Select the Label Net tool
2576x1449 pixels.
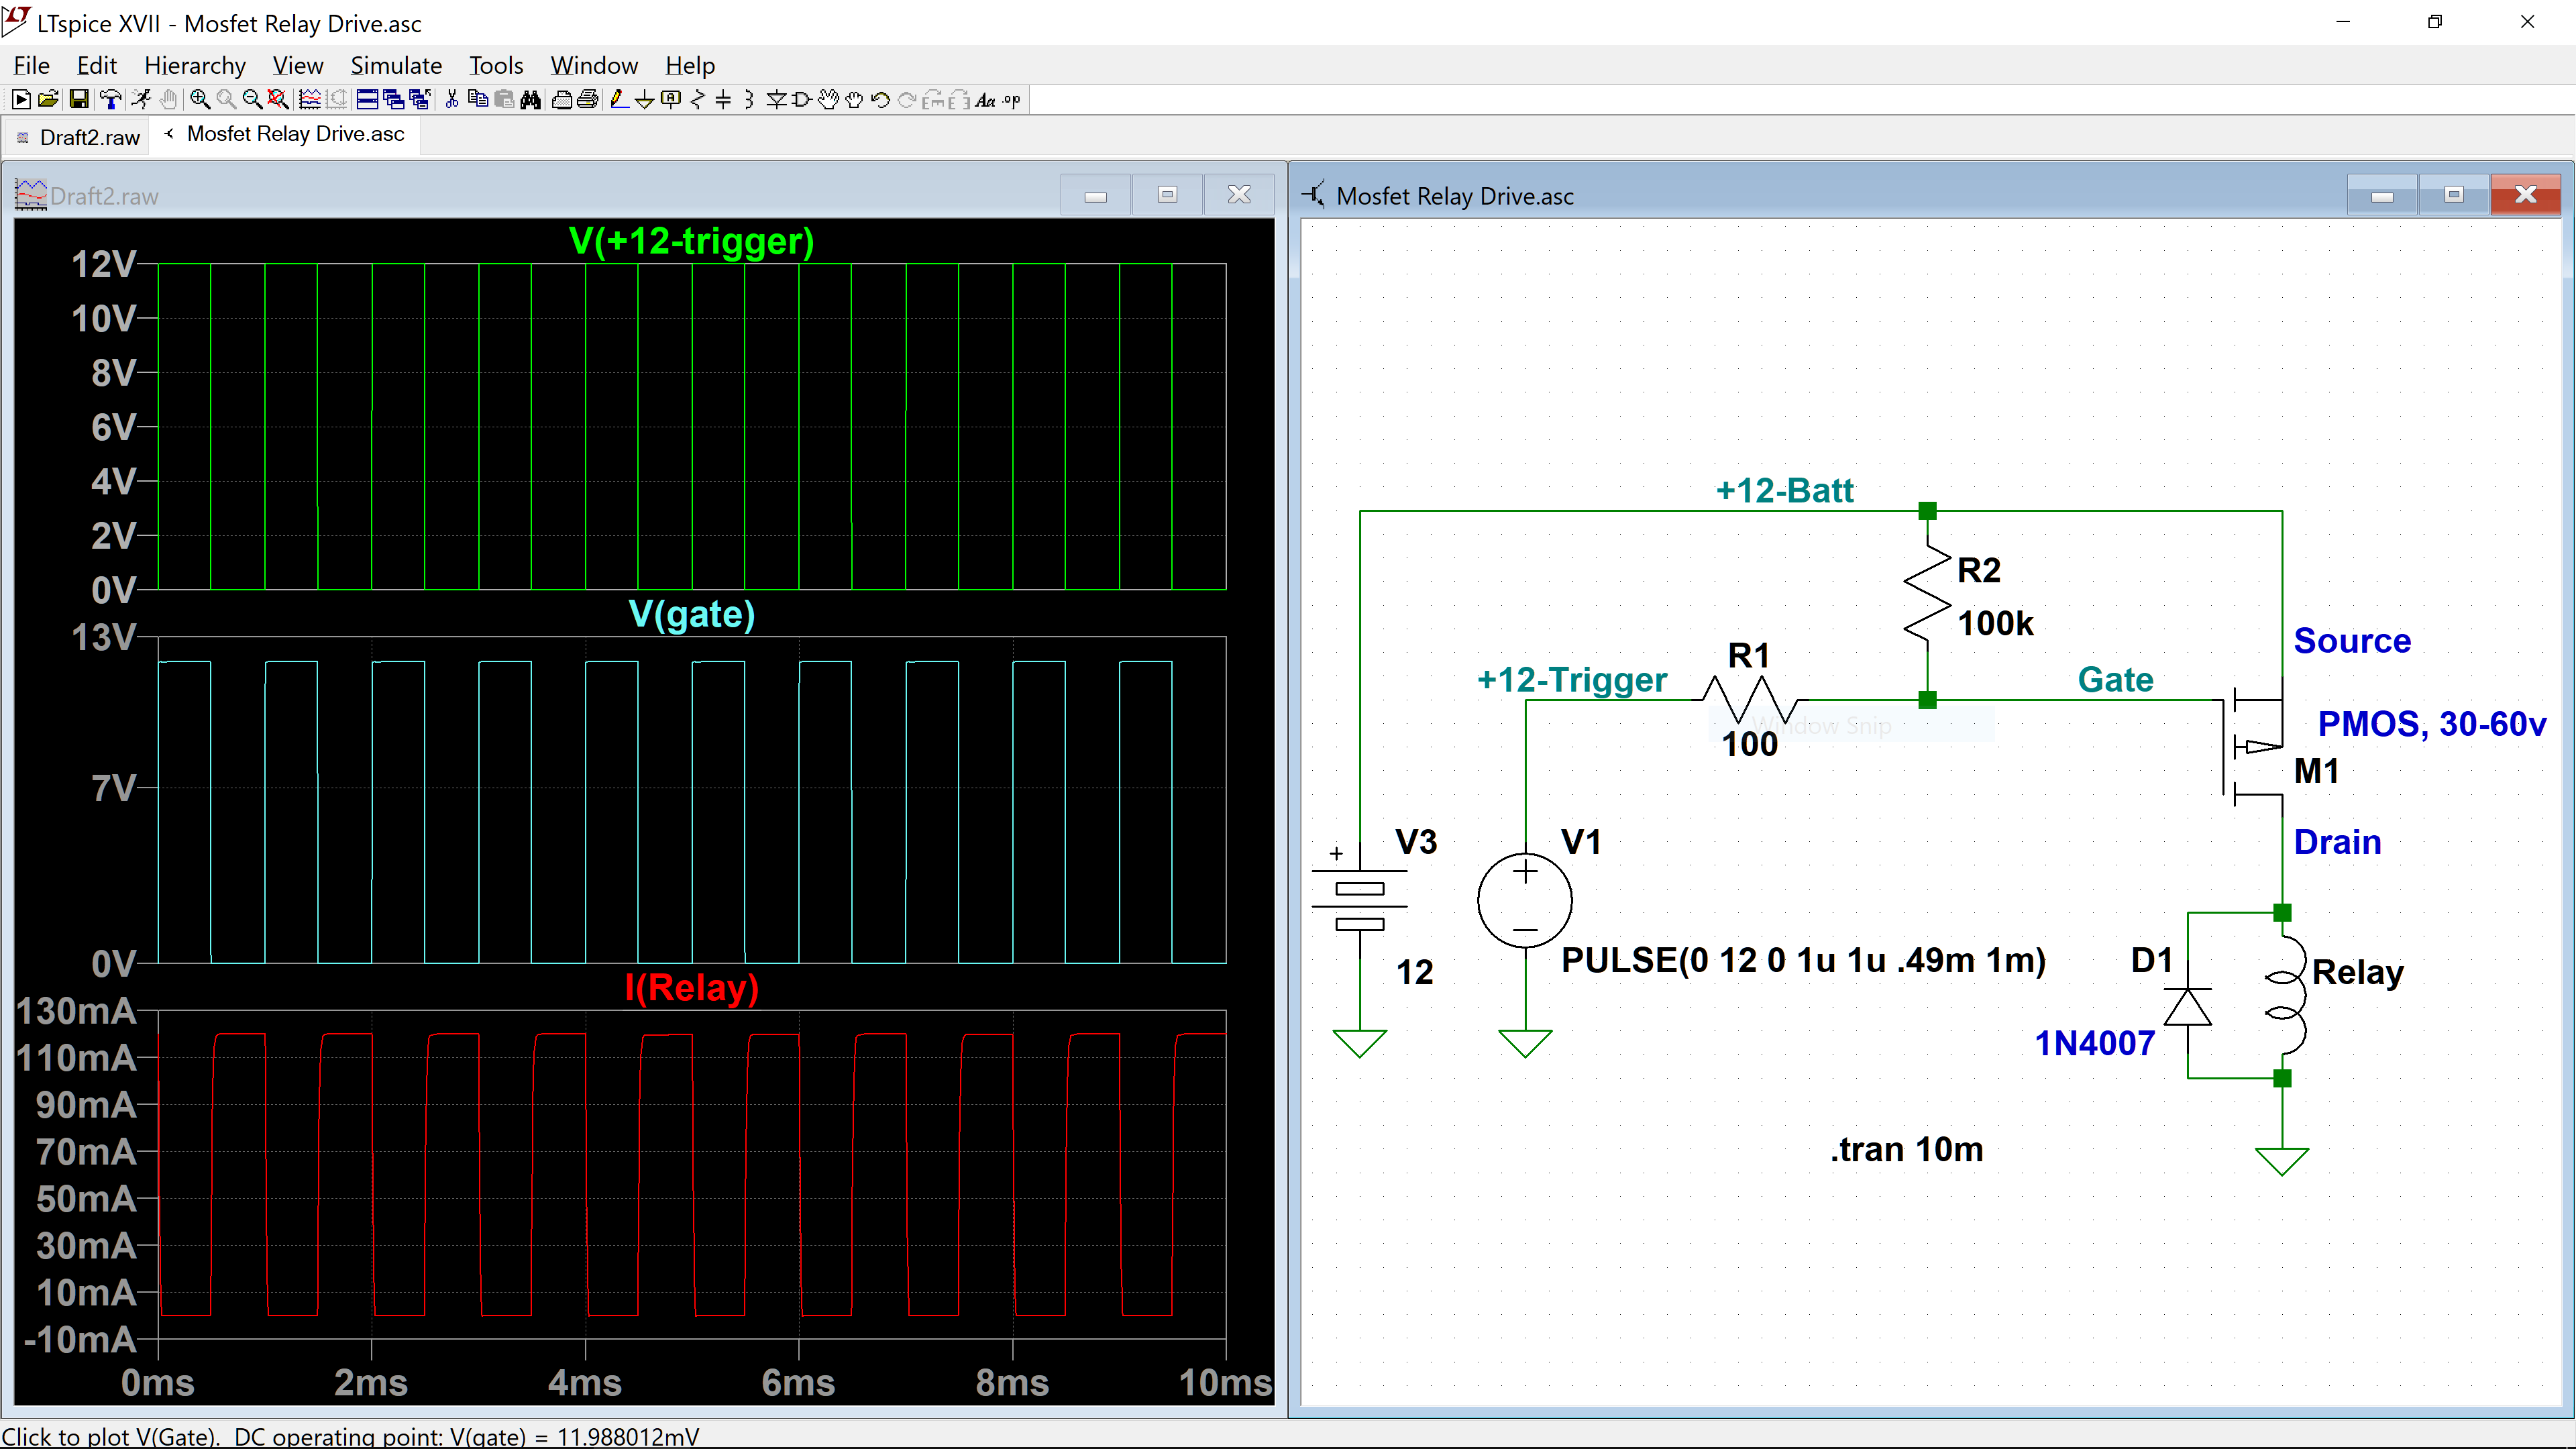671,100
